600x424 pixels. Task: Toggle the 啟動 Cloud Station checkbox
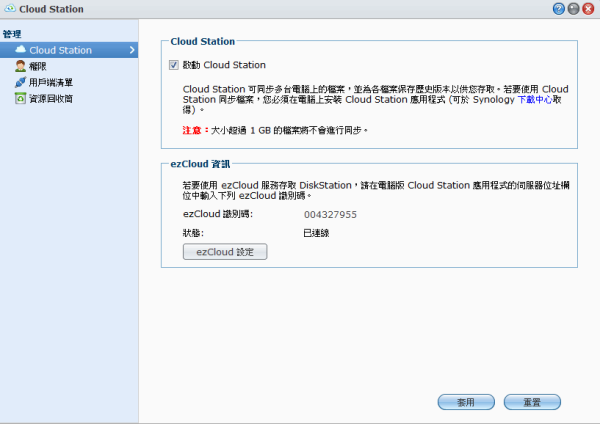(175, 65)
